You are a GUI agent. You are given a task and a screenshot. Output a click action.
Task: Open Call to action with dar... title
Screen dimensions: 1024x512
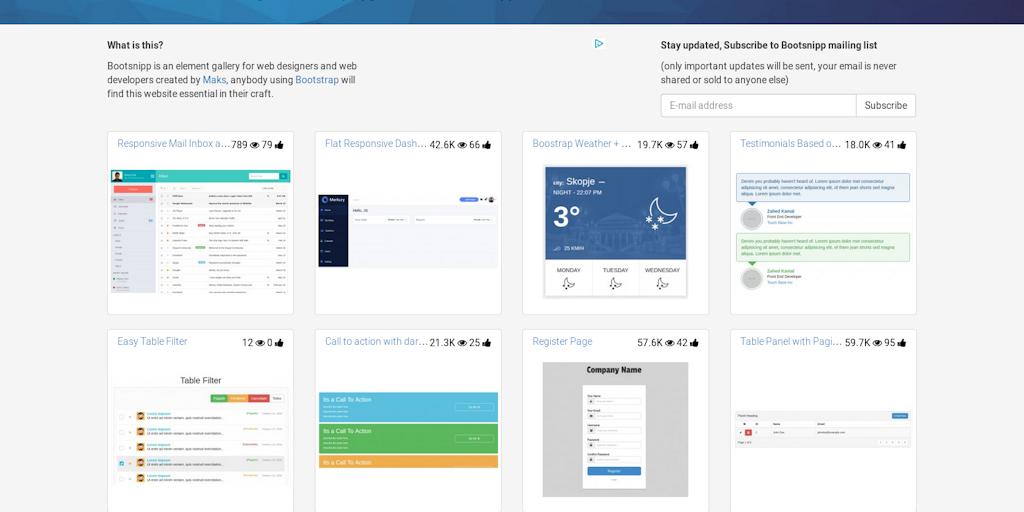point(376,342)
